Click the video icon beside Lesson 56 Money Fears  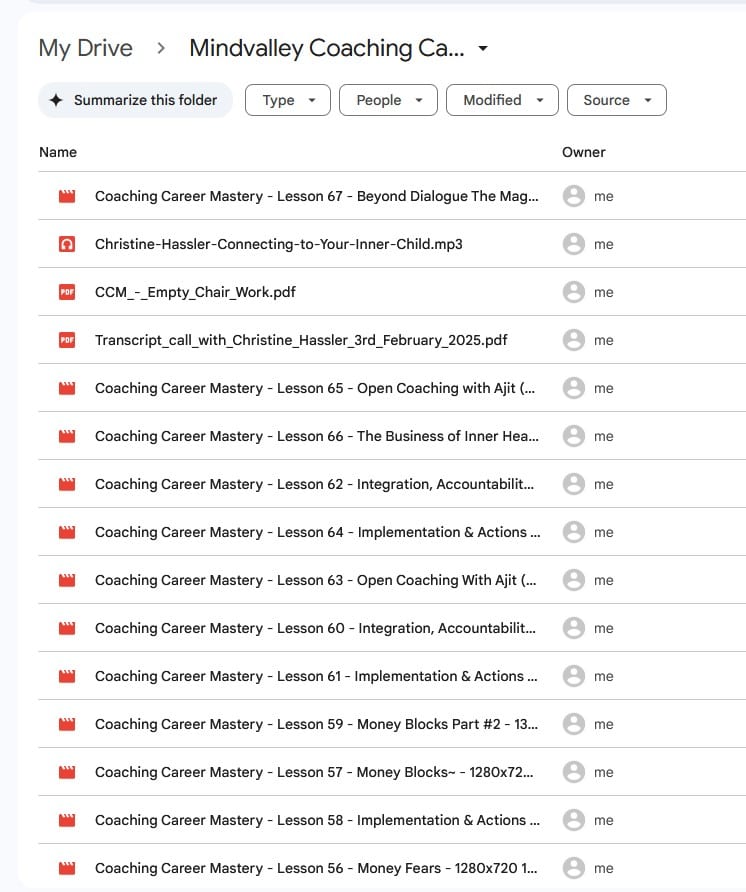(67, 869)
